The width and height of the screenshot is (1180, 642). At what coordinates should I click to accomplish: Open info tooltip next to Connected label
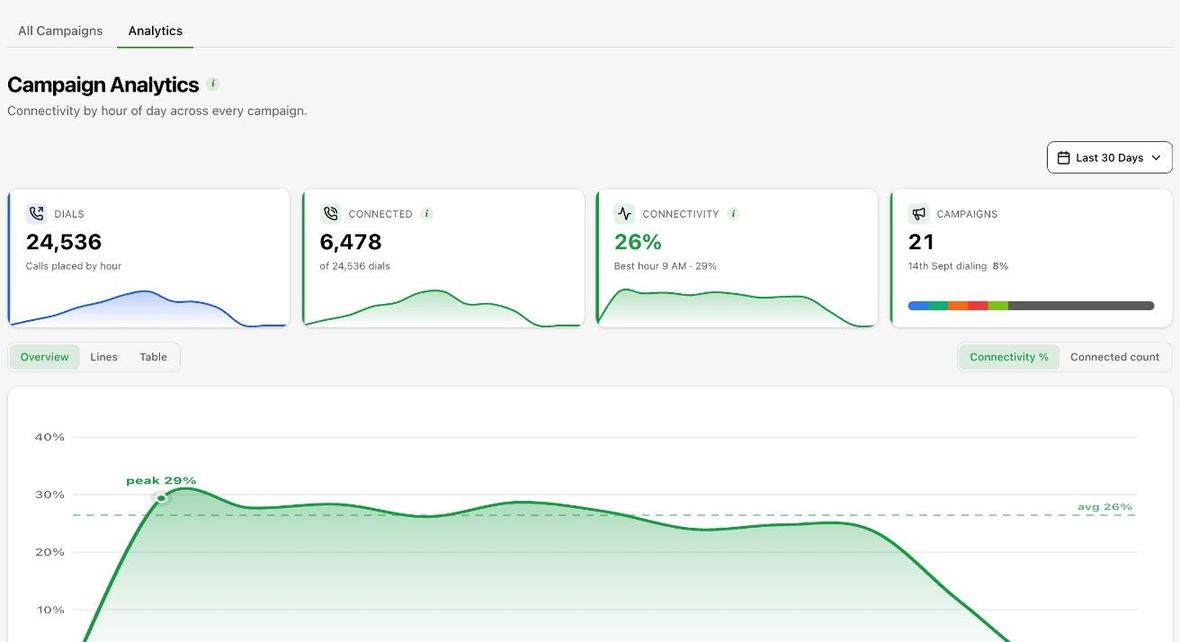427,214
